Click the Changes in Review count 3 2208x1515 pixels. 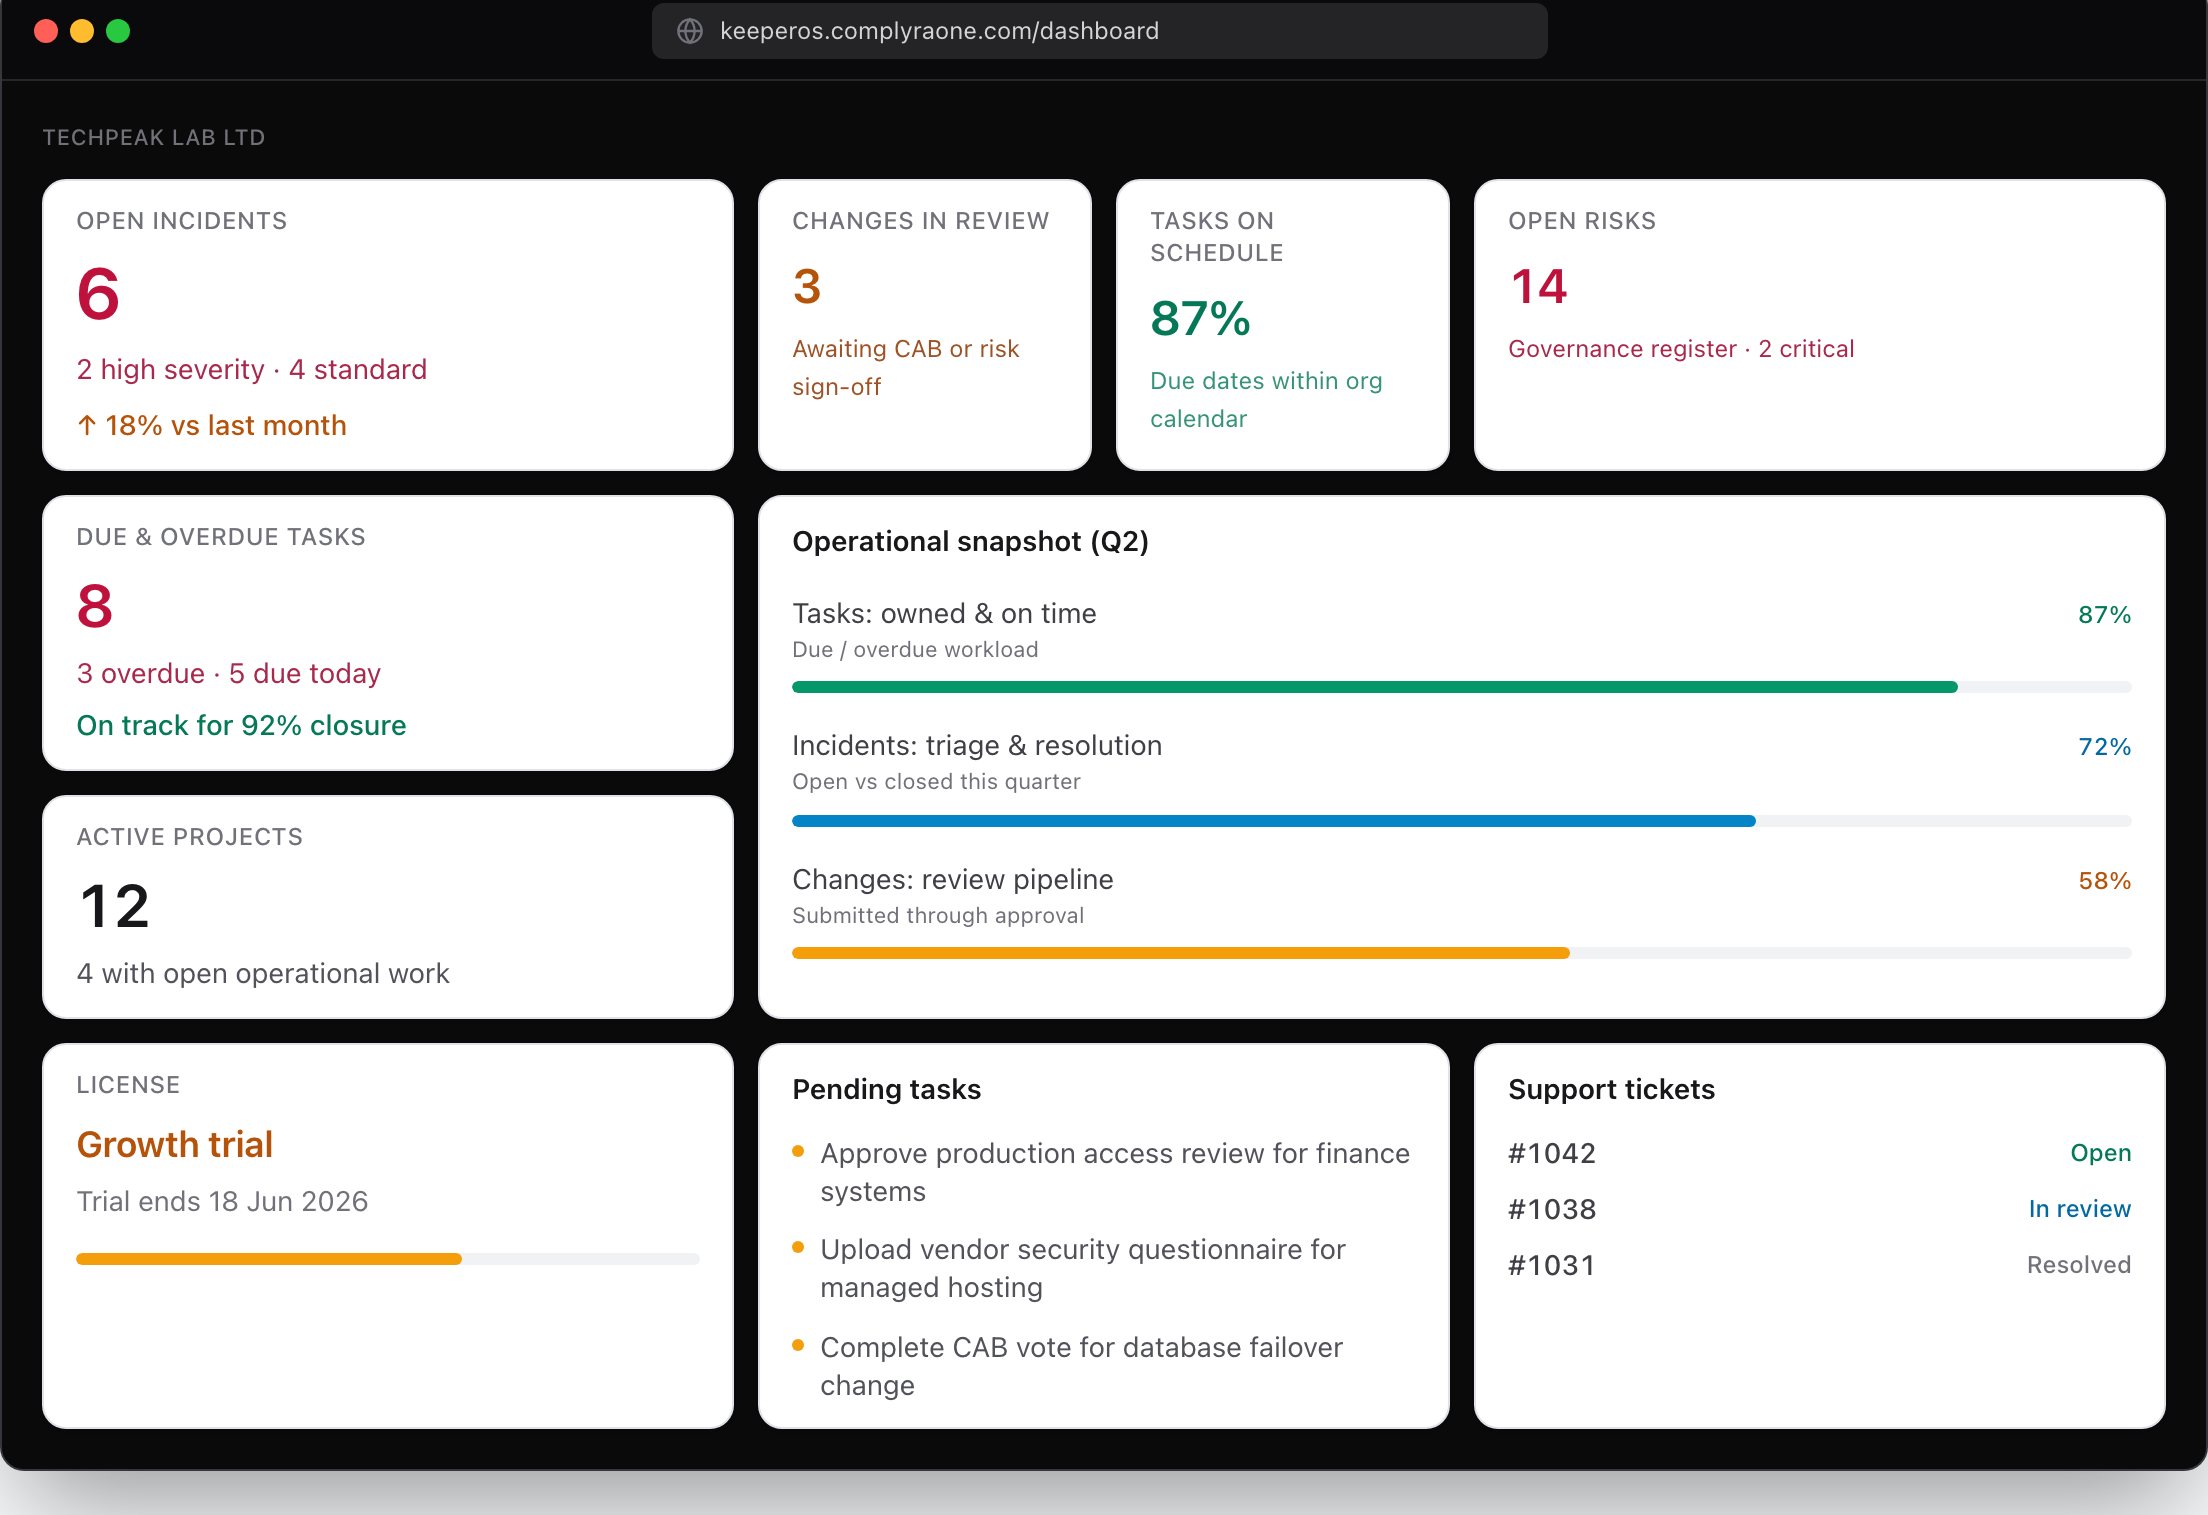tap(806, 287)
